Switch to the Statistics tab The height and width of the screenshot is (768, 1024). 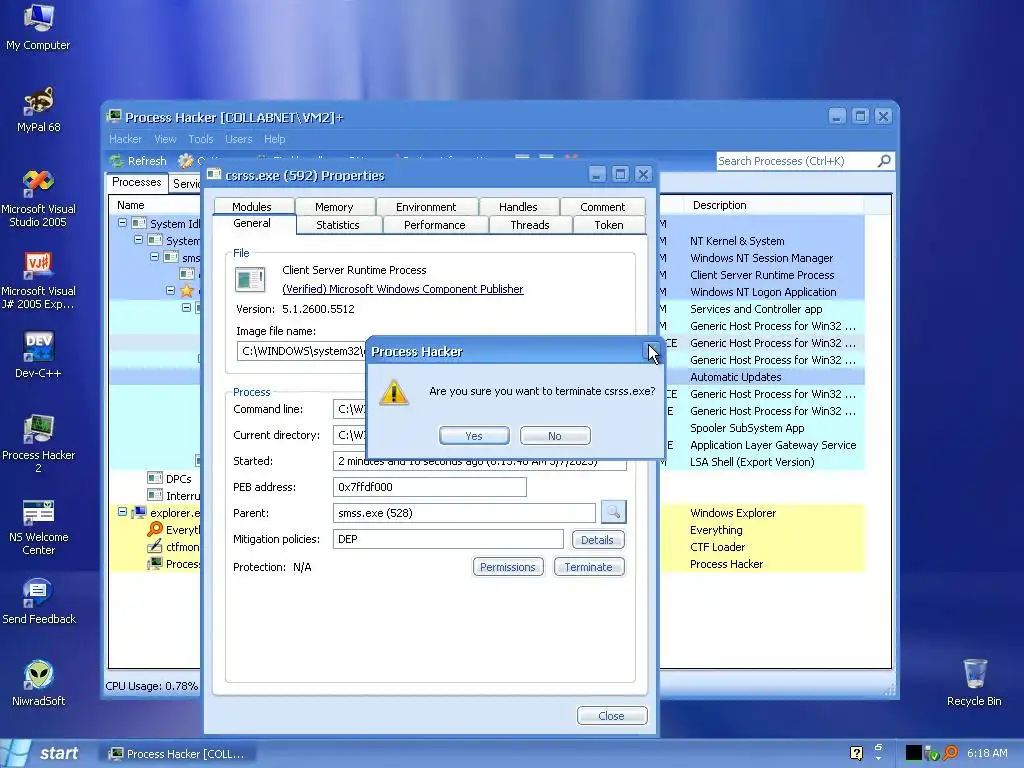click(x=338, y=225)
